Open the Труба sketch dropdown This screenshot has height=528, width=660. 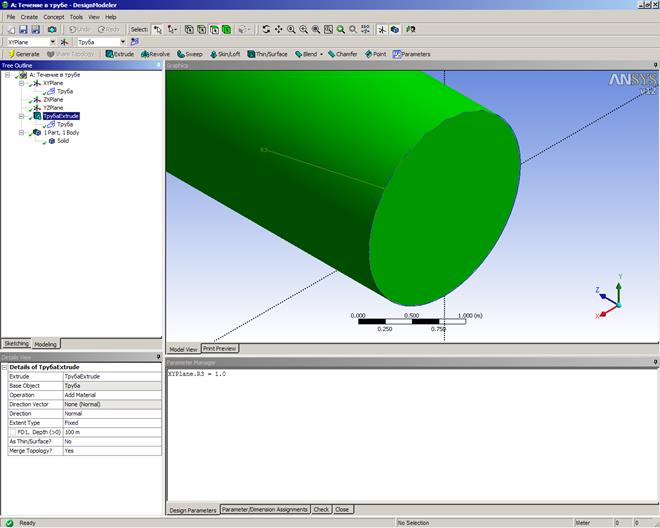tap(122, 42)
